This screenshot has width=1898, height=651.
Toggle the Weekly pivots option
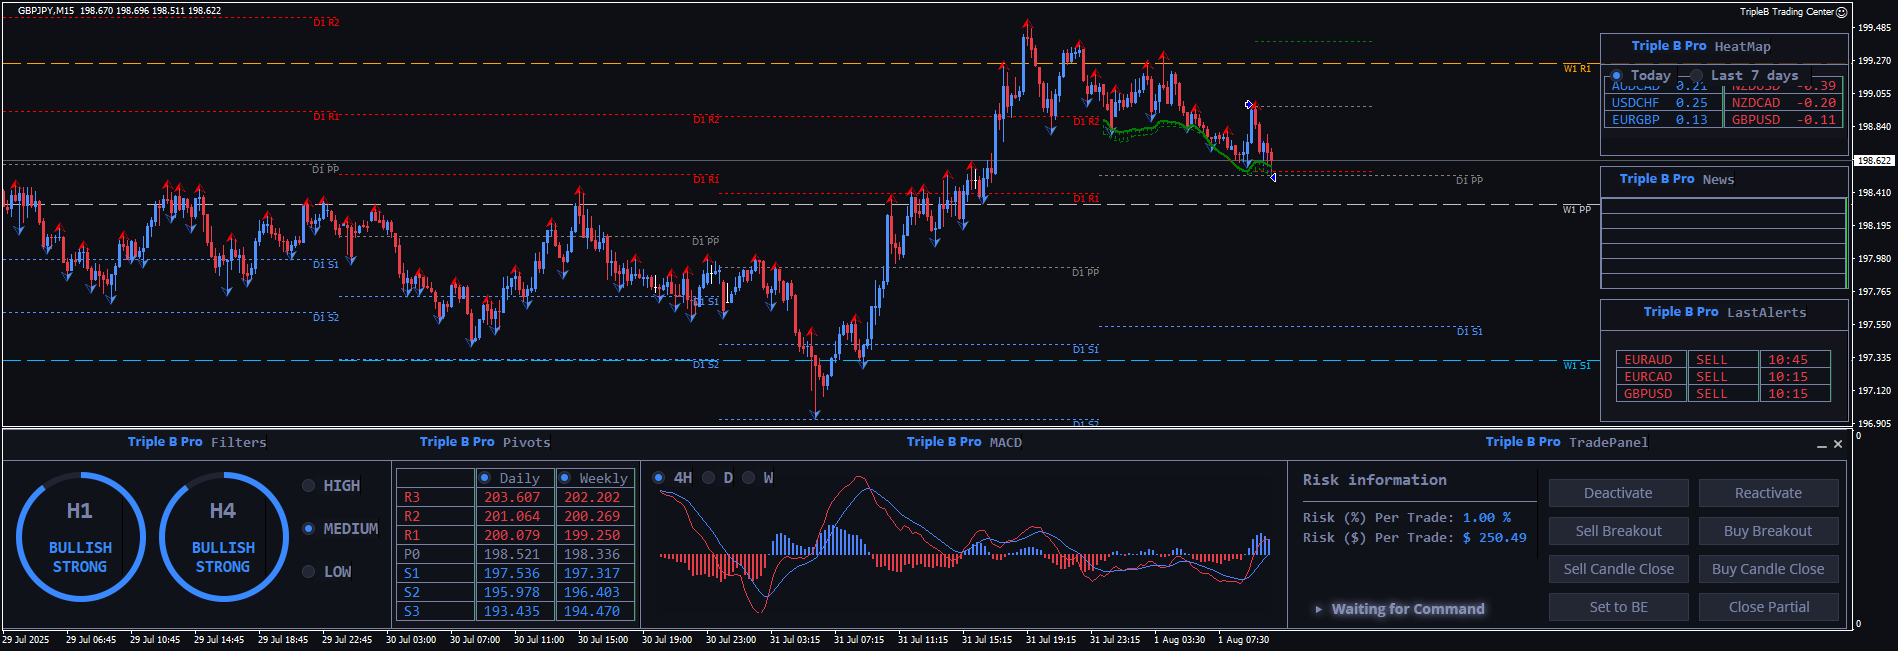(x=565, y=478)
